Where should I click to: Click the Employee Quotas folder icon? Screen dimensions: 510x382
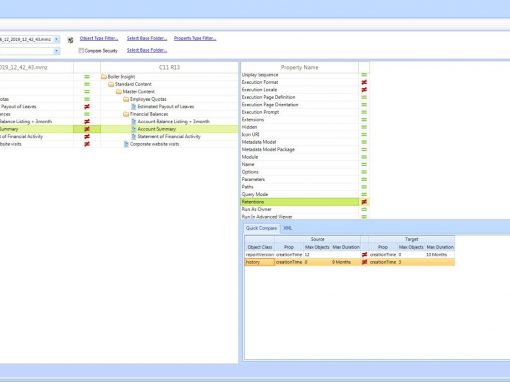126,99
